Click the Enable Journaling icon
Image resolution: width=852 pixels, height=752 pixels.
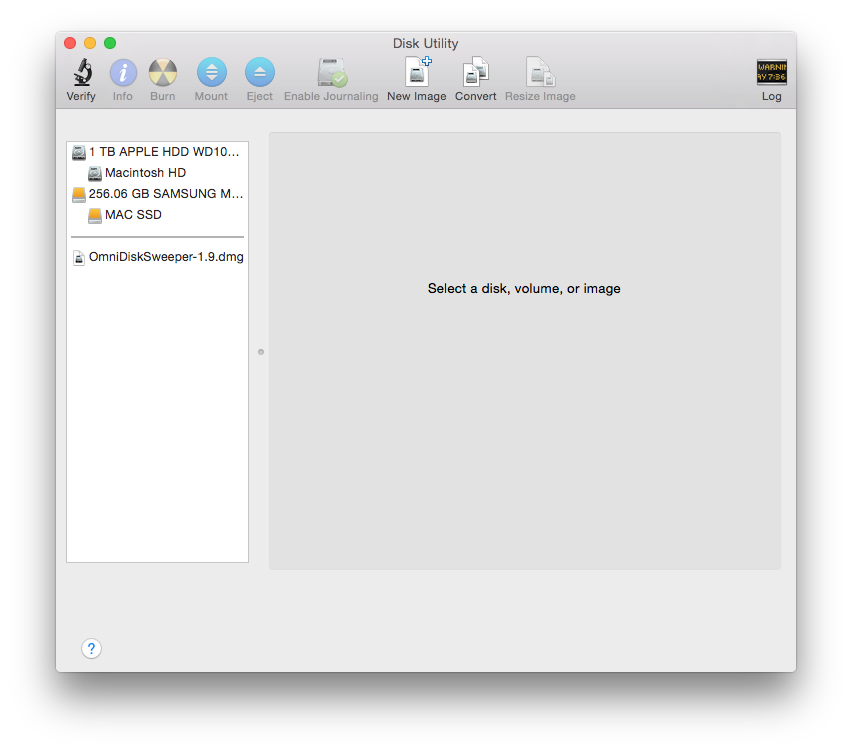coord(330,72)
